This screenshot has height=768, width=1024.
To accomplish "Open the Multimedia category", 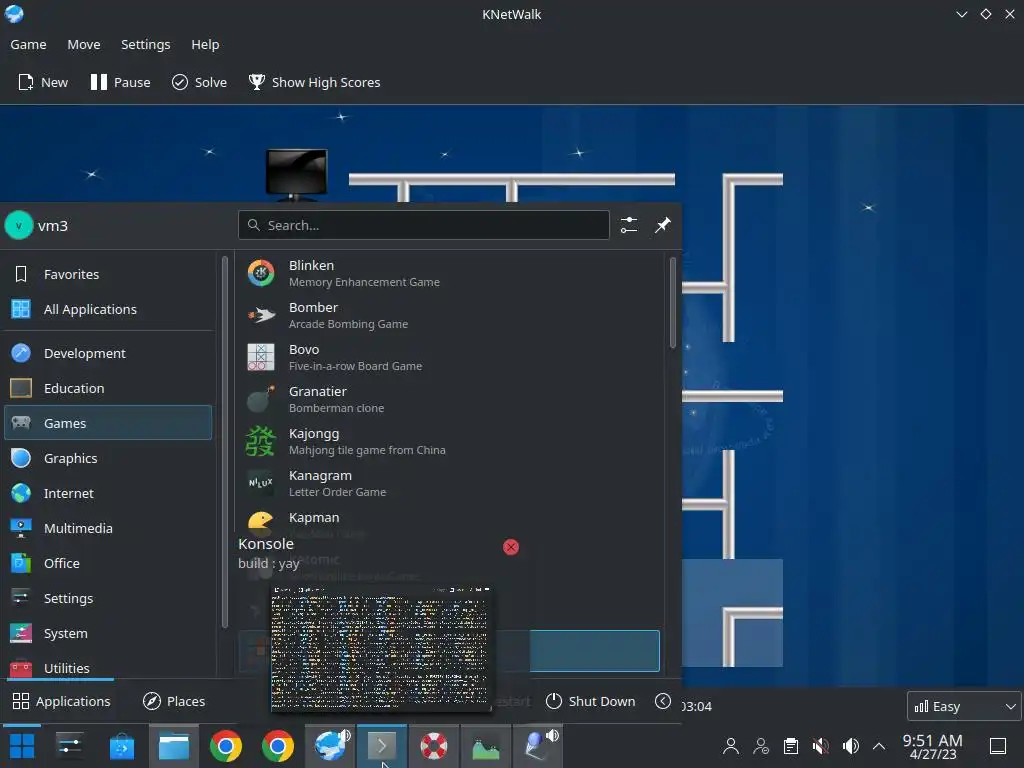I will (x=108, y=528).
